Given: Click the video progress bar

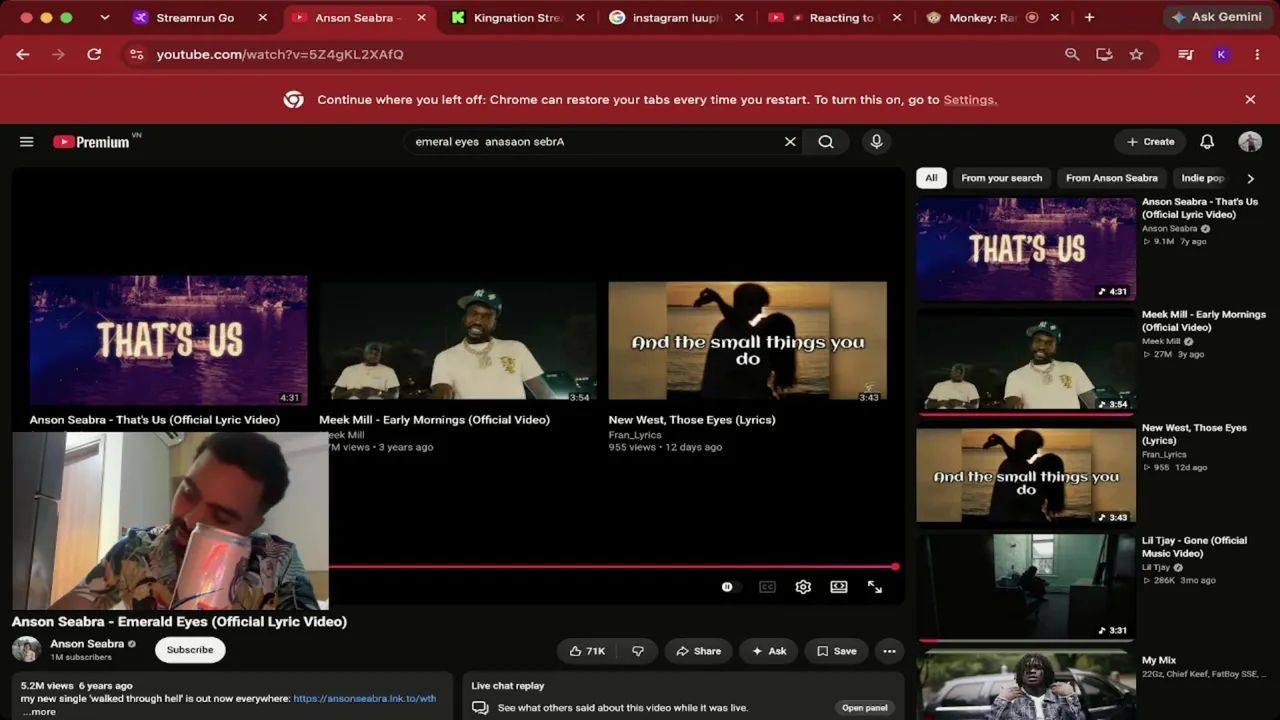Looking at the screenshot, I should (x=612, y=567).
